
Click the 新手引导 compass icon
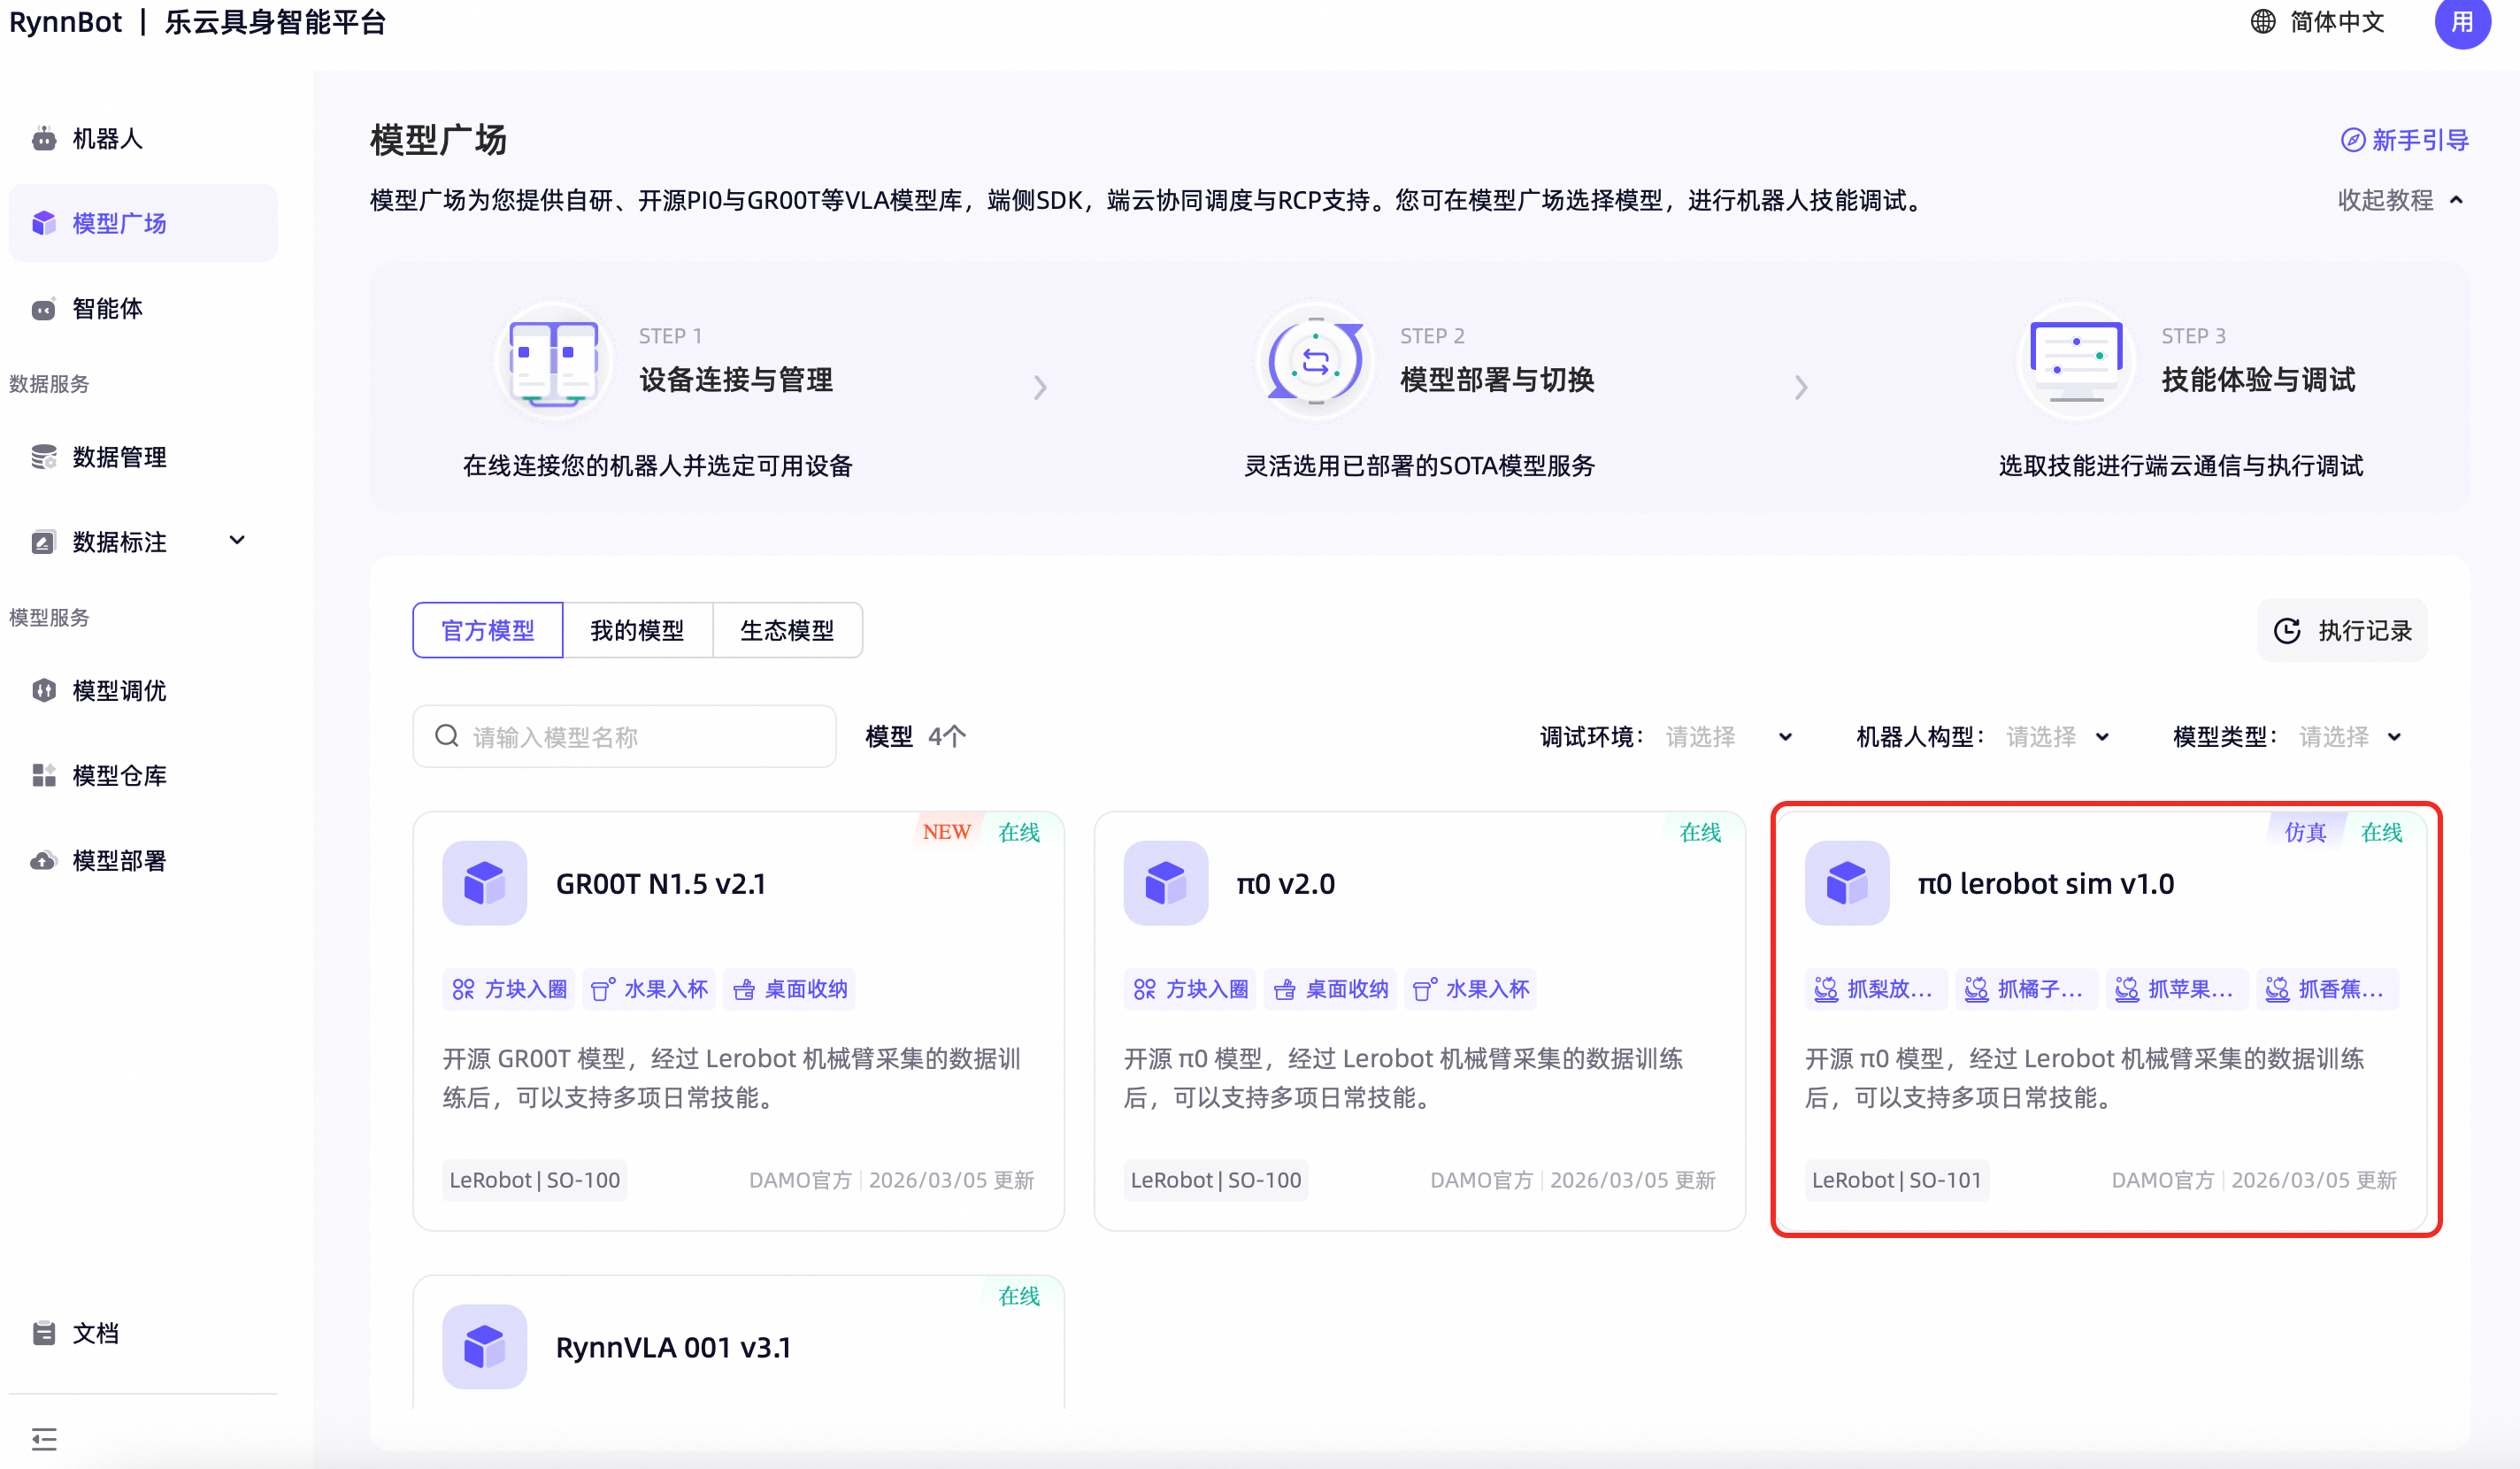2353,140
